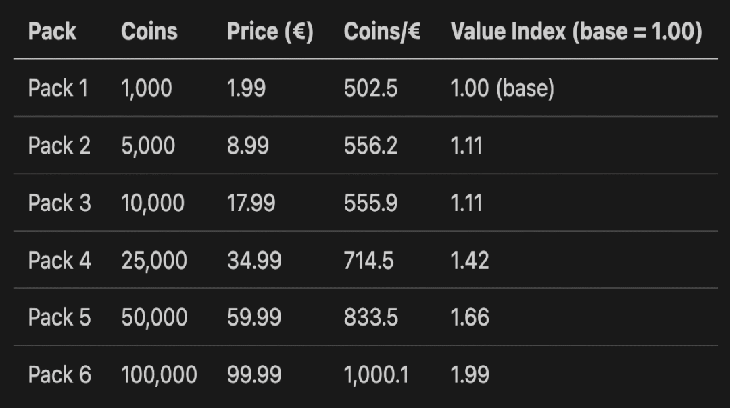Select the 833.5 coins per euro cell
Viewport: 730px width, 408px height.
tap(370, 318)
